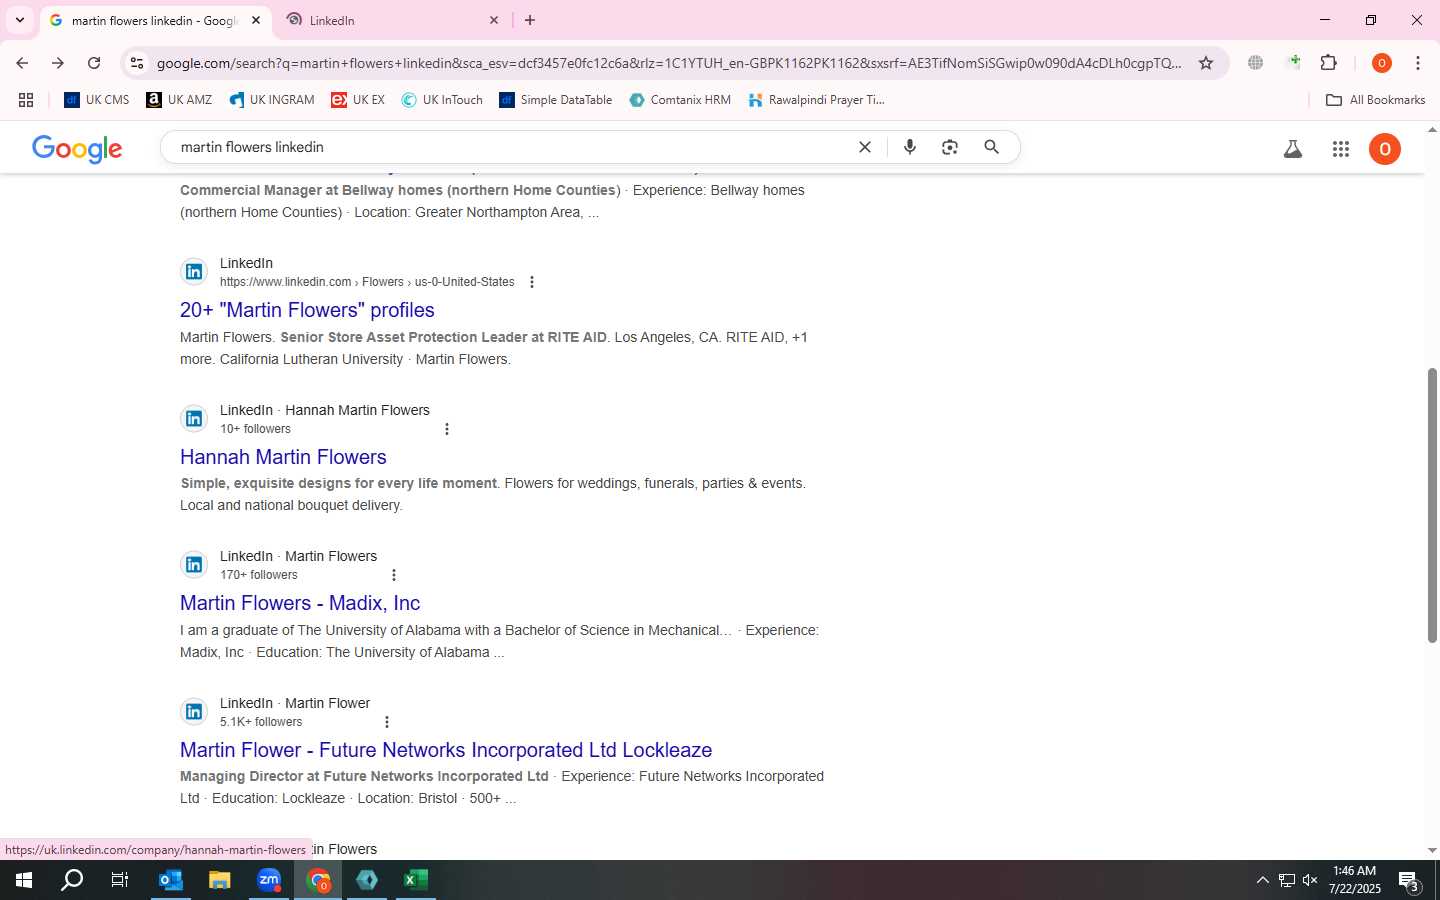Viewport: 1440px width, 900px height.
Task: Open Zoom from the taskbar
Action: (x=269, y=880)
